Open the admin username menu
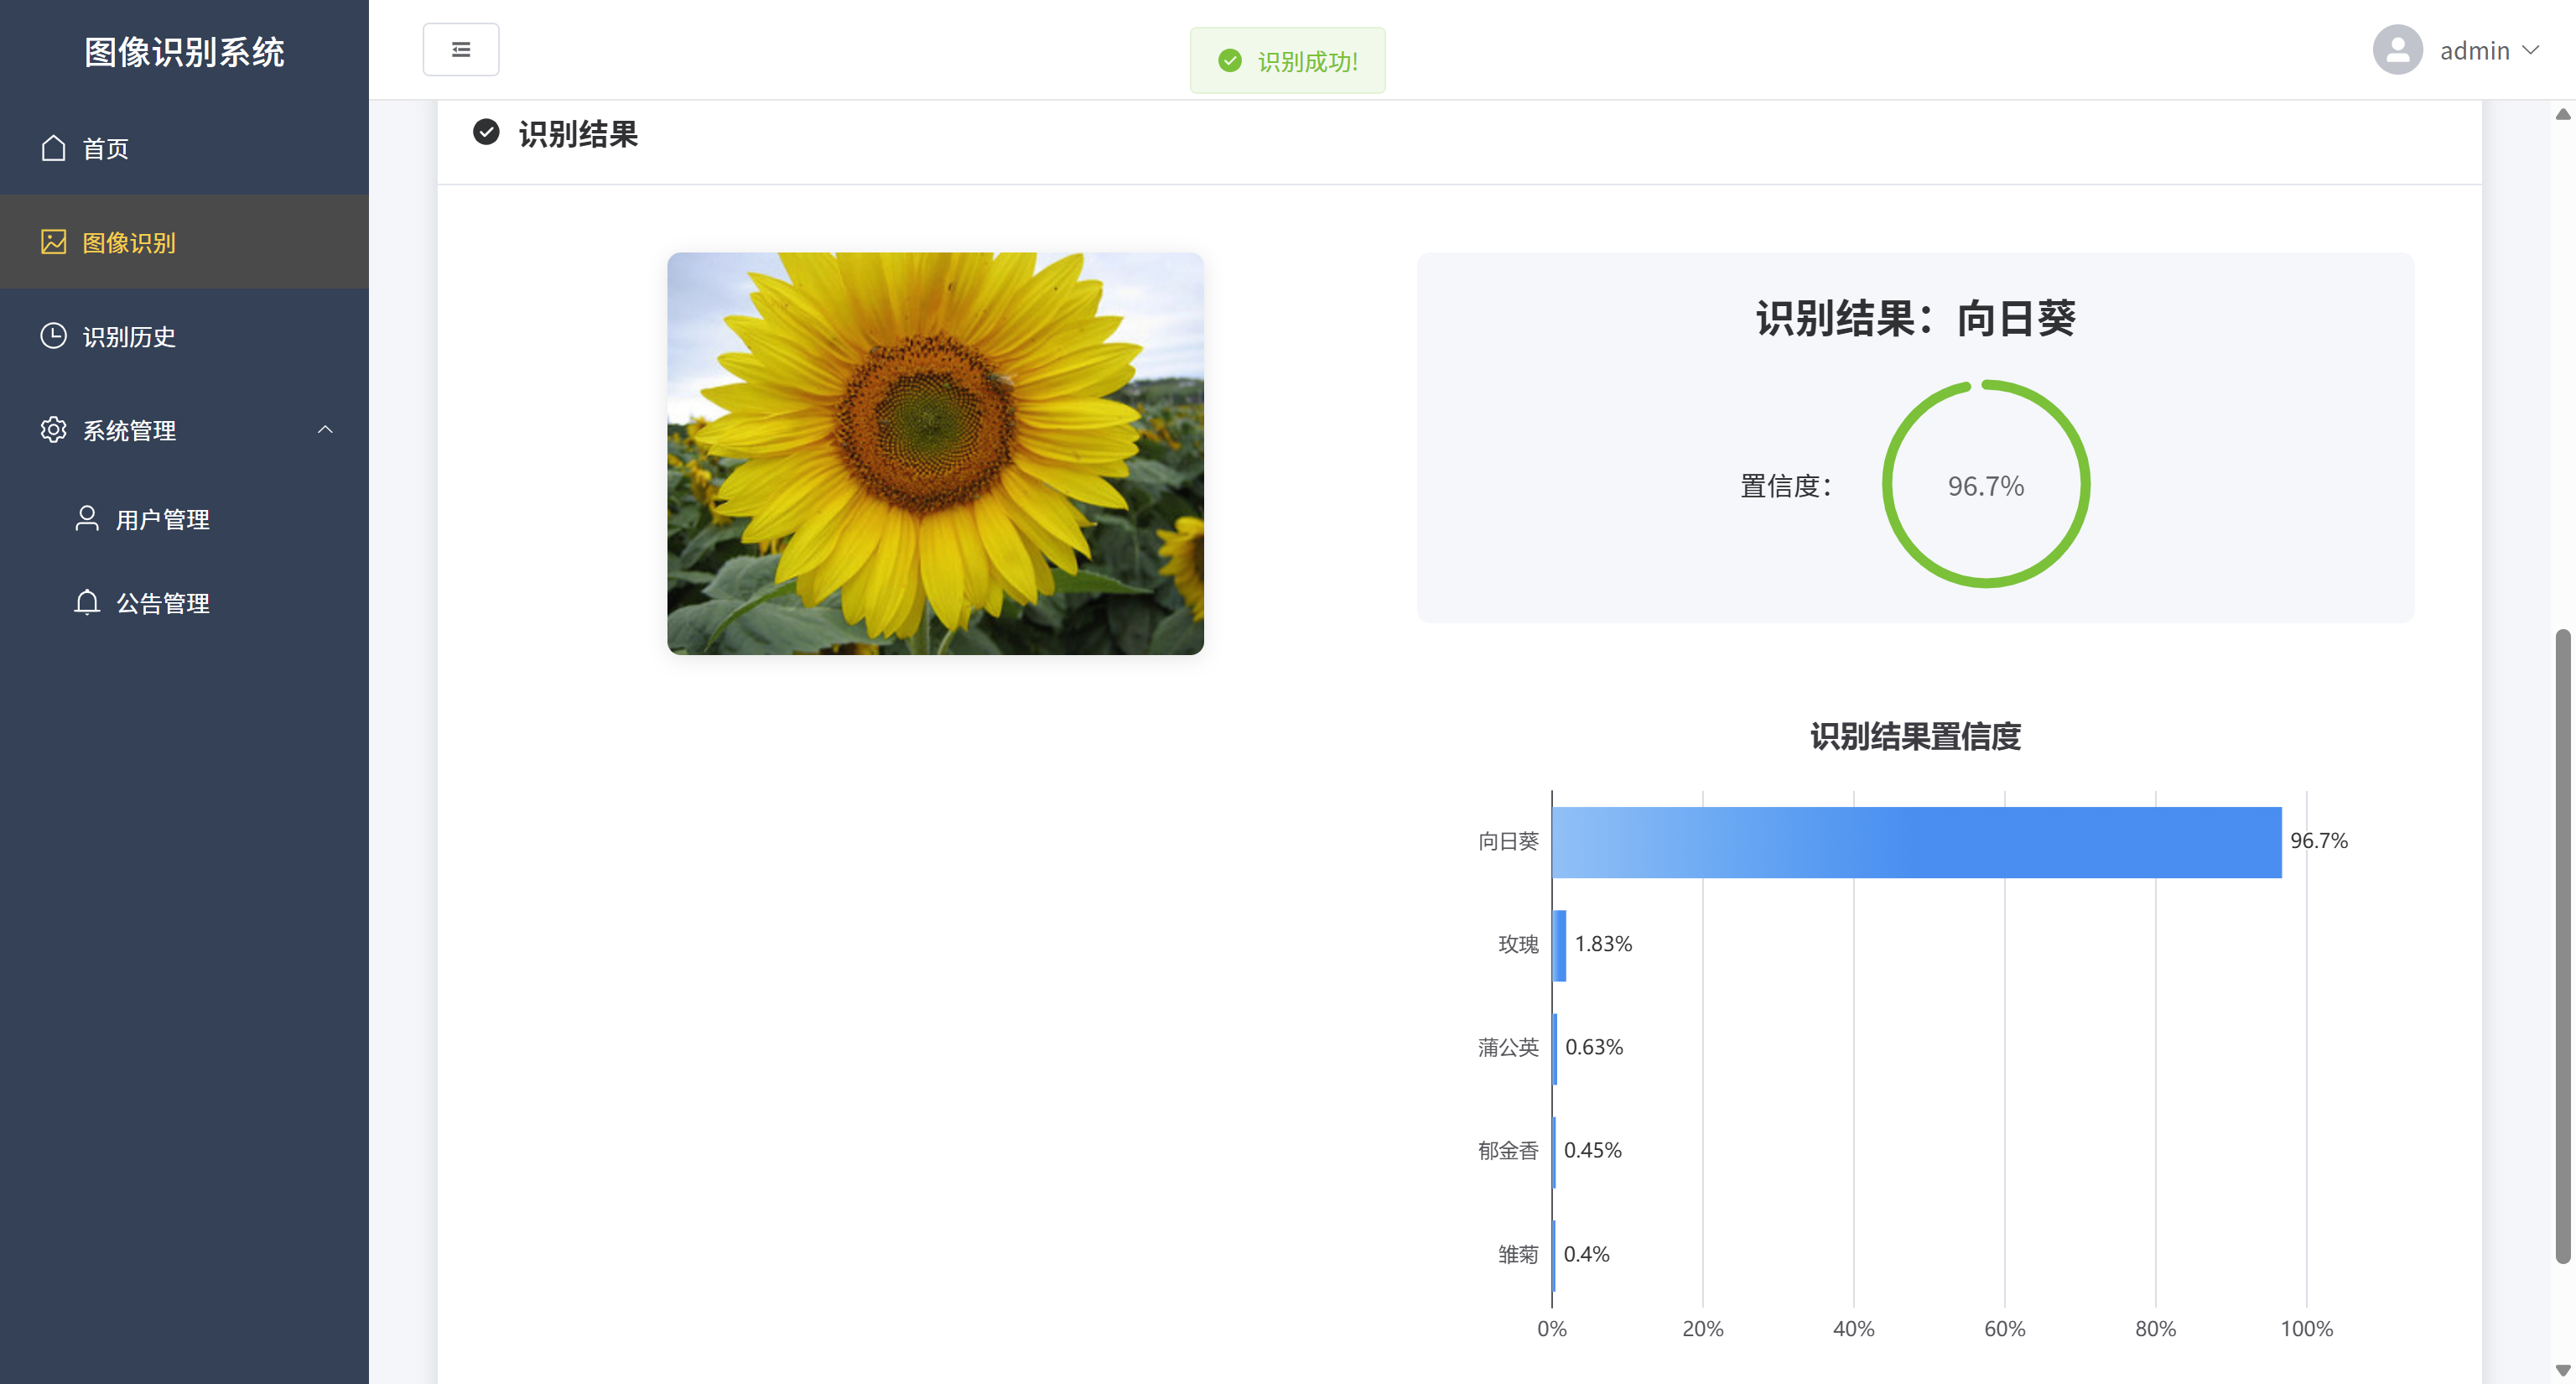The image size is (2576, 1384). coord(2474,51)
